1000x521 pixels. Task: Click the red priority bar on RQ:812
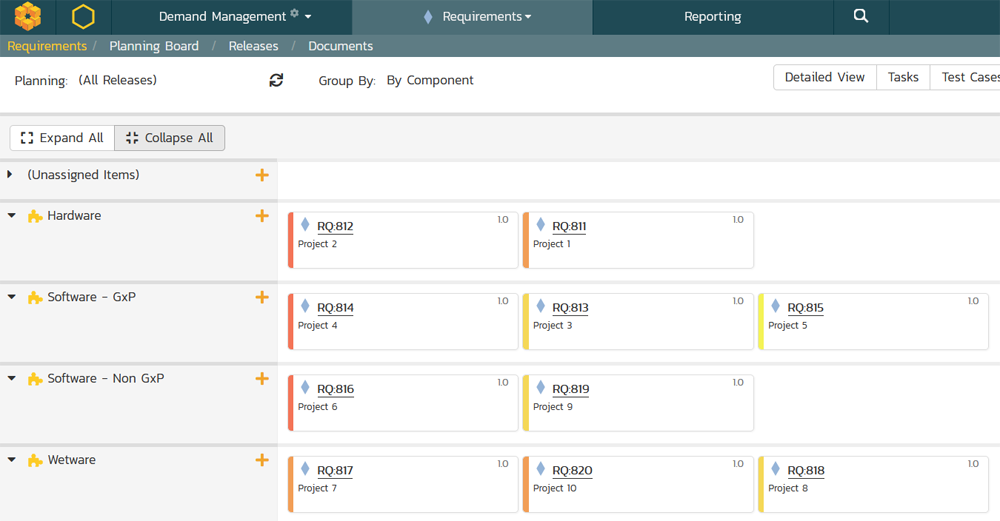(290, 240)
